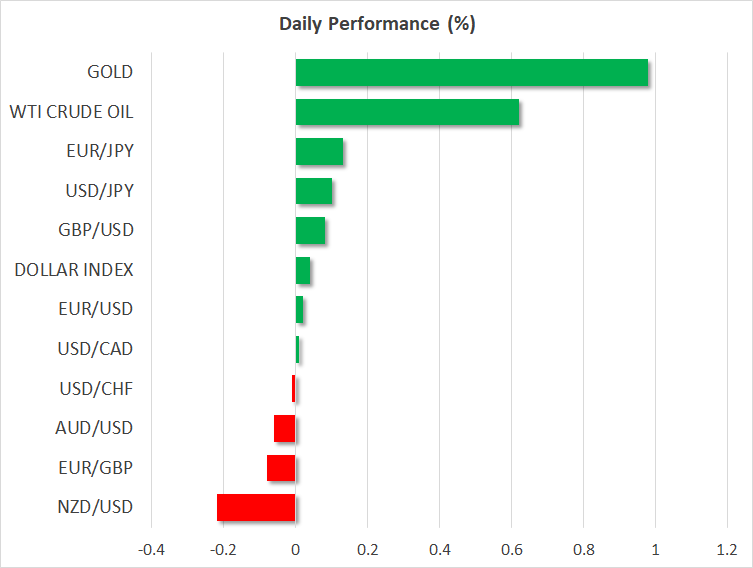Click the EUR/USD category label
753x568 pixels.
coord(95,309)
